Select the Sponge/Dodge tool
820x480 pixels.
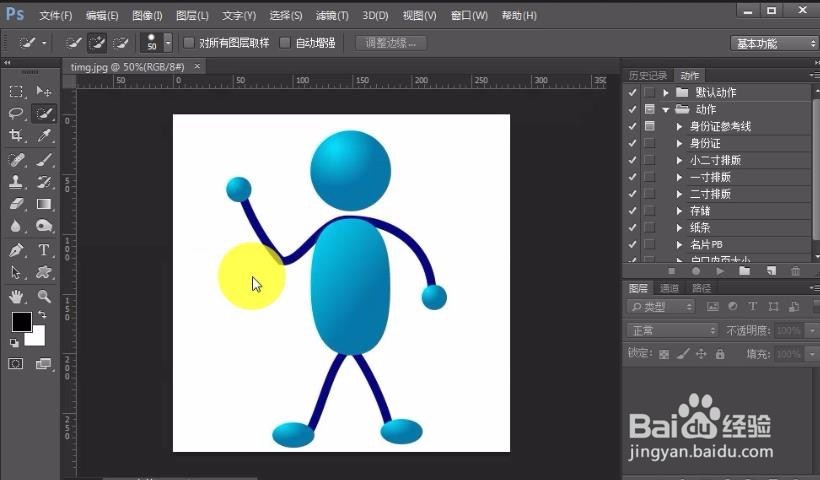pyautogui.click(x=44, y=225)
